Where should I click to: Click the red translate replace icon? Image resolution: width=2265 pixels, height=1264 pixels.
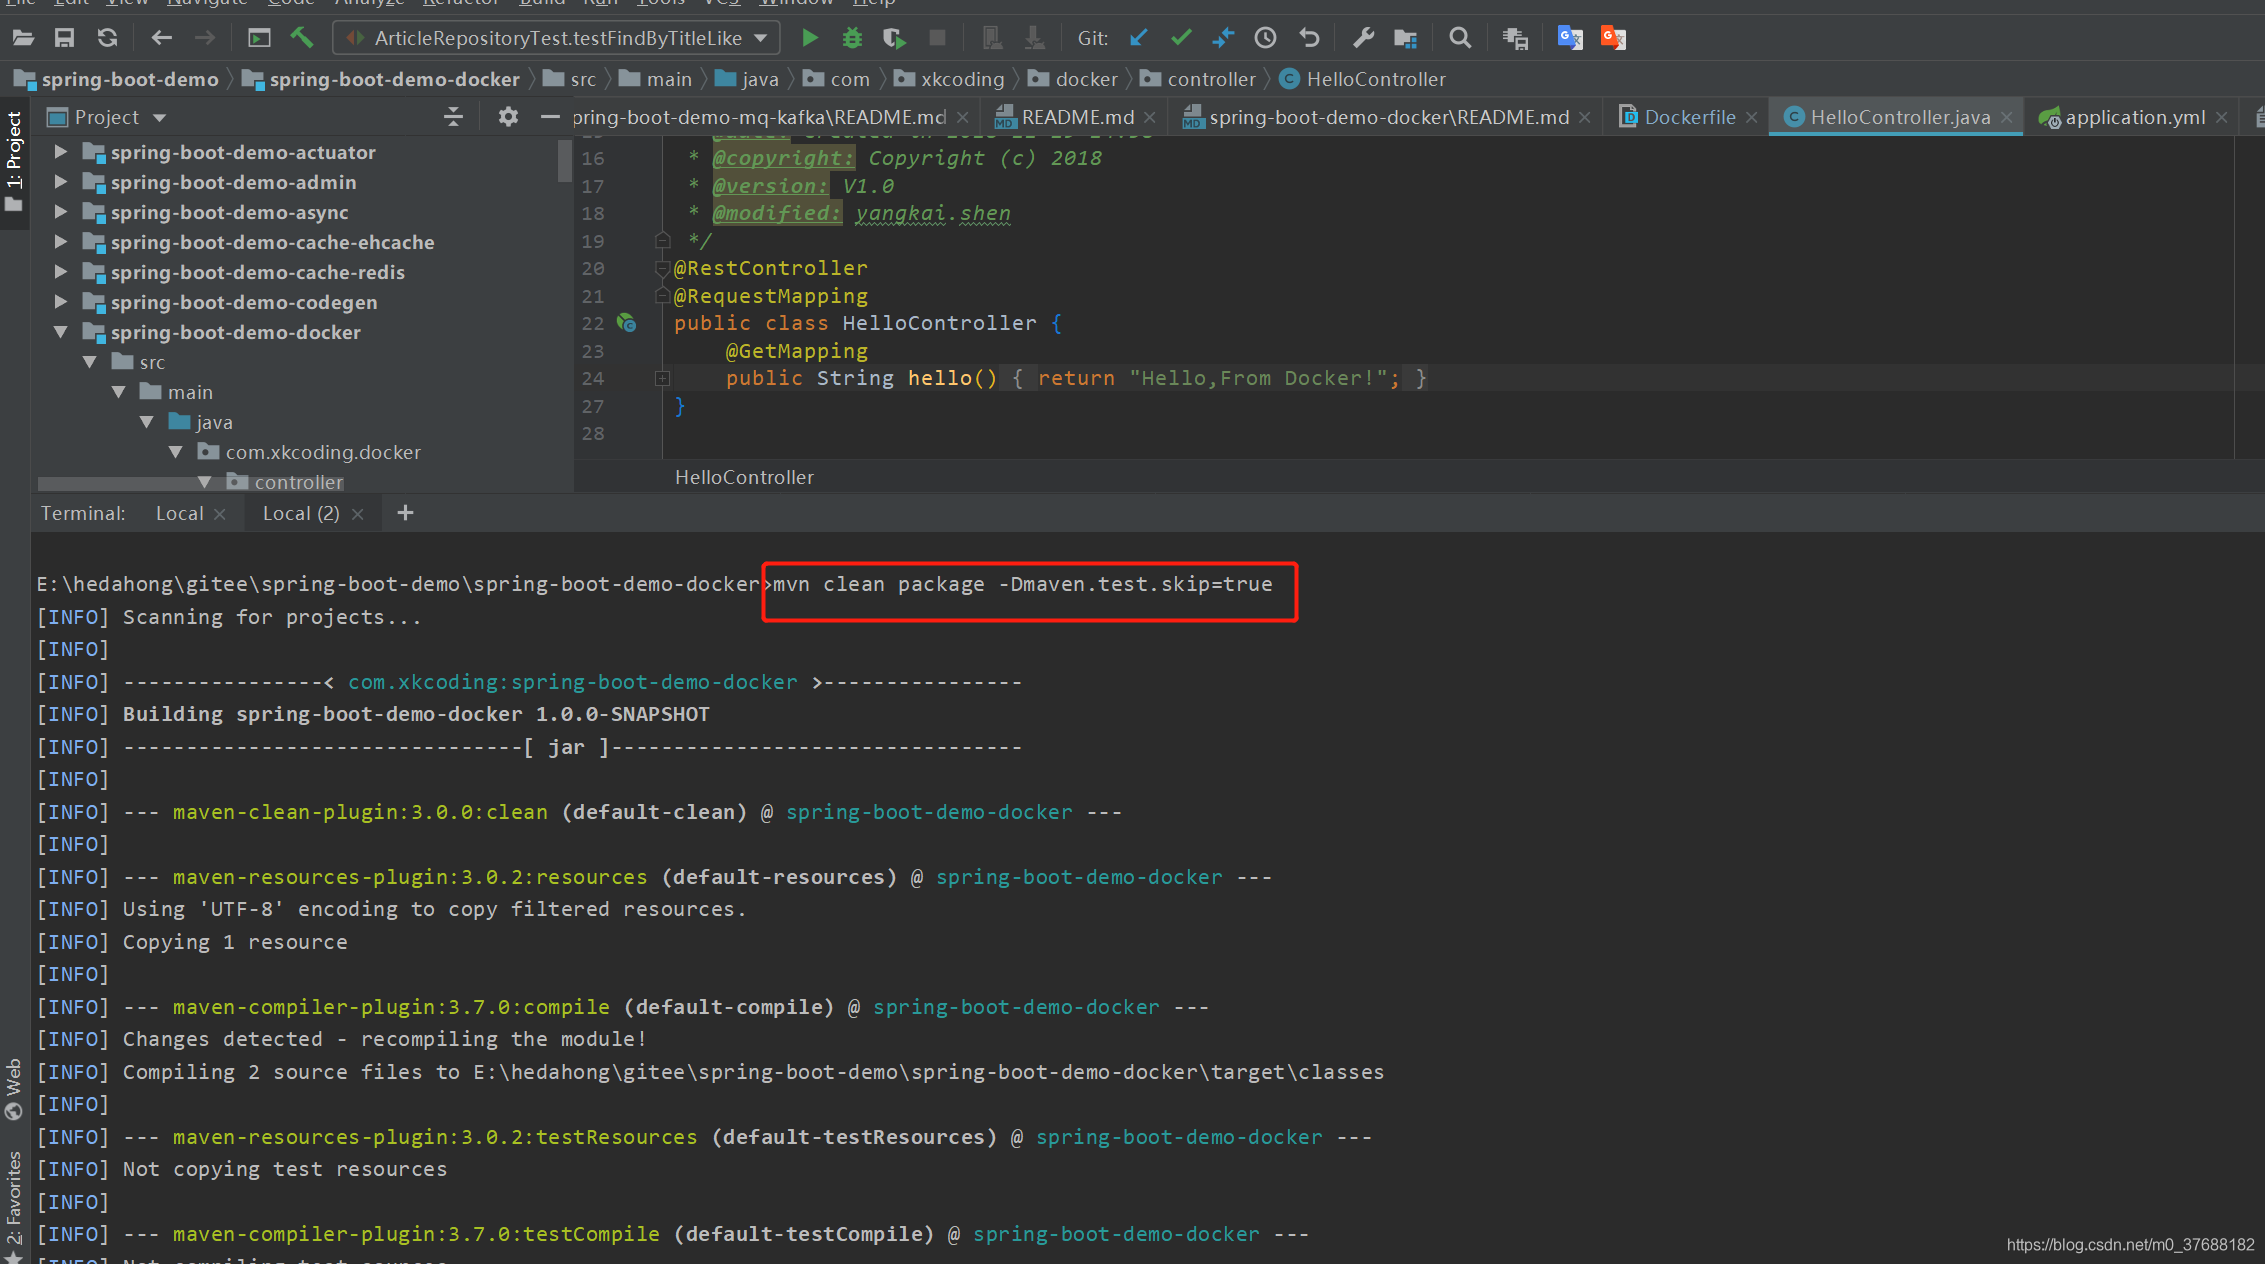tap(1613, 38)
